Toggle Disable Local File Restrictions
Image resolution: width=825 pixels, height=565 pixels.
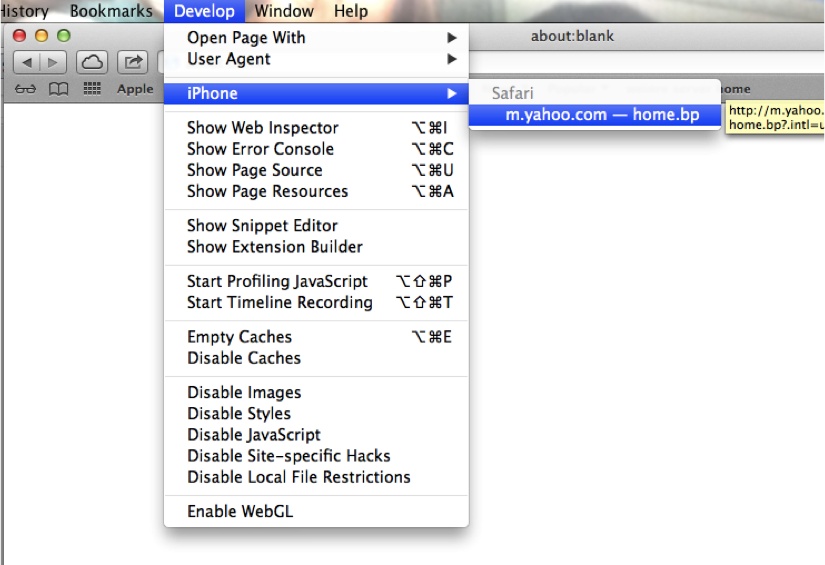(316, 477)
